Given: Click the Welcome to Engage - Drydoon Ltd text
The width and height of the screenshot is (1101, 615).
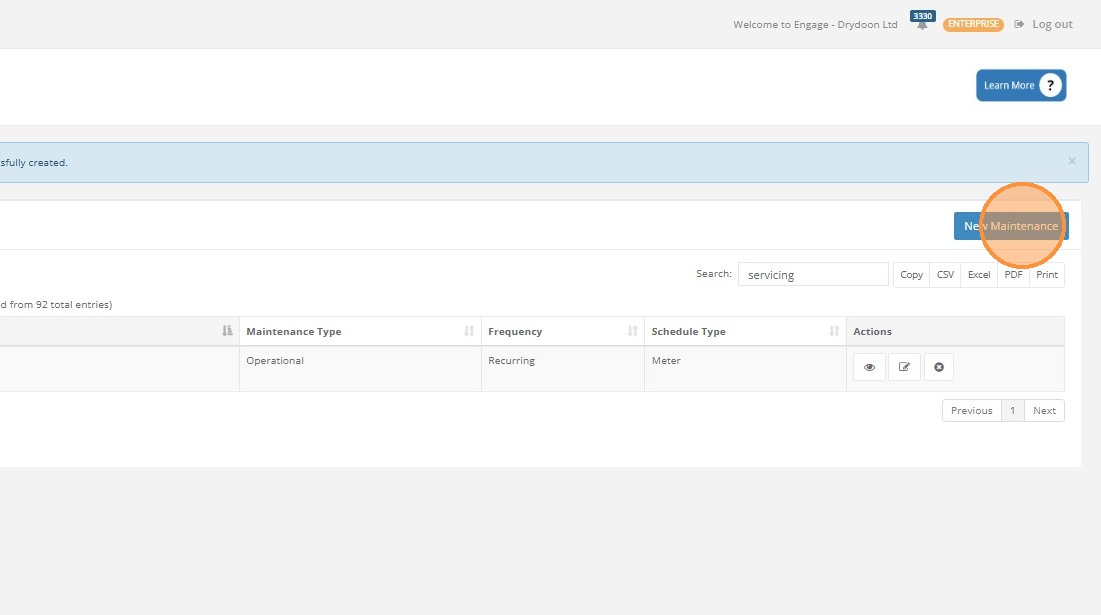Looking at the screenshot, I should 815,25.
